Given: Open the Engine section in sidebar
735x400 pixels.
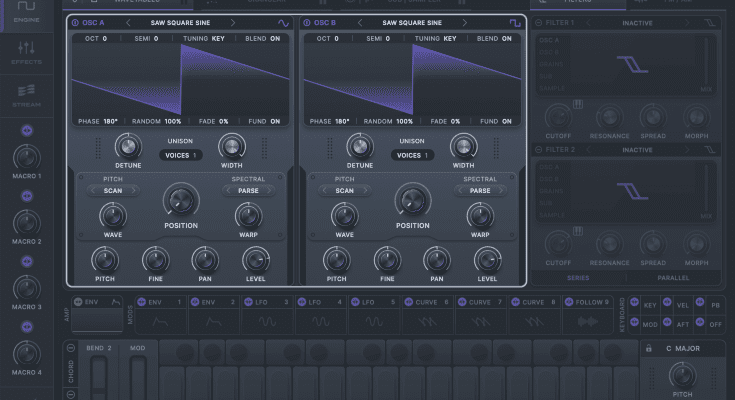Looking at the screenshot, I should [x=26, y=14].
